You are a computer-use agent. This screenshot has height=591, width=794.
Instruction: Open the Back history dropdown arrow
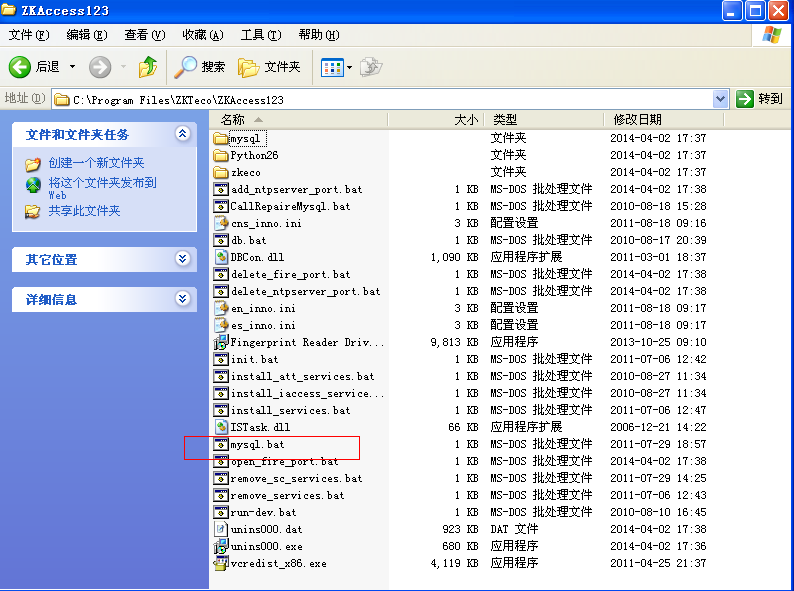click(72, 67)
